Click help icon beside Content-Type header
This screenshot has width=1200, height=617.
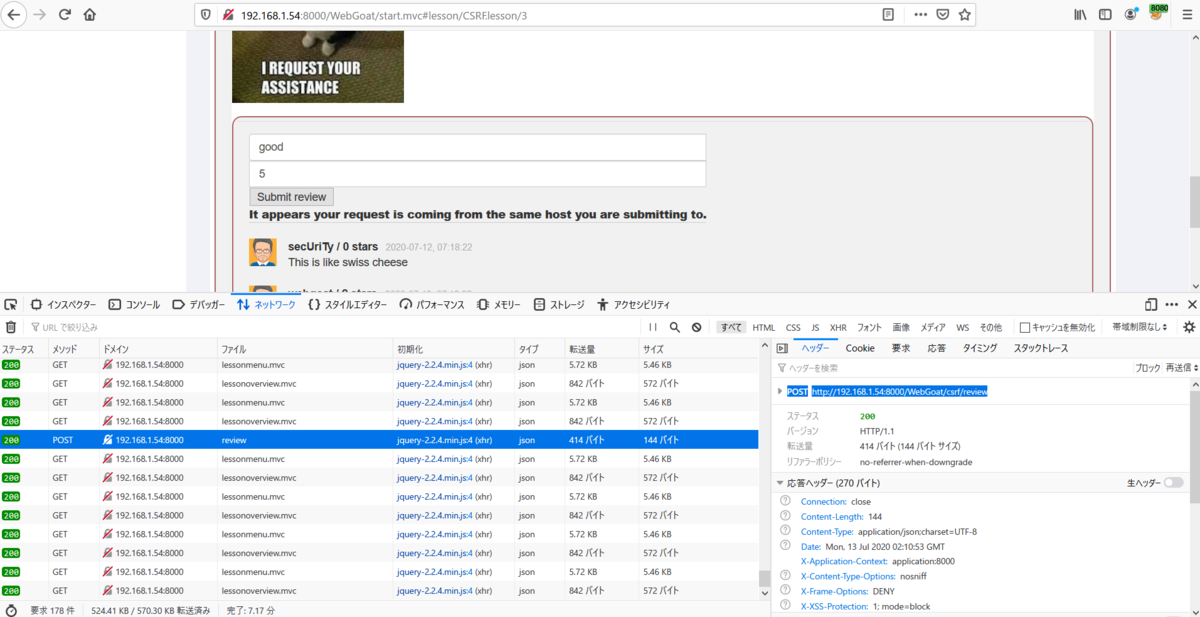[x=785, y=532]
